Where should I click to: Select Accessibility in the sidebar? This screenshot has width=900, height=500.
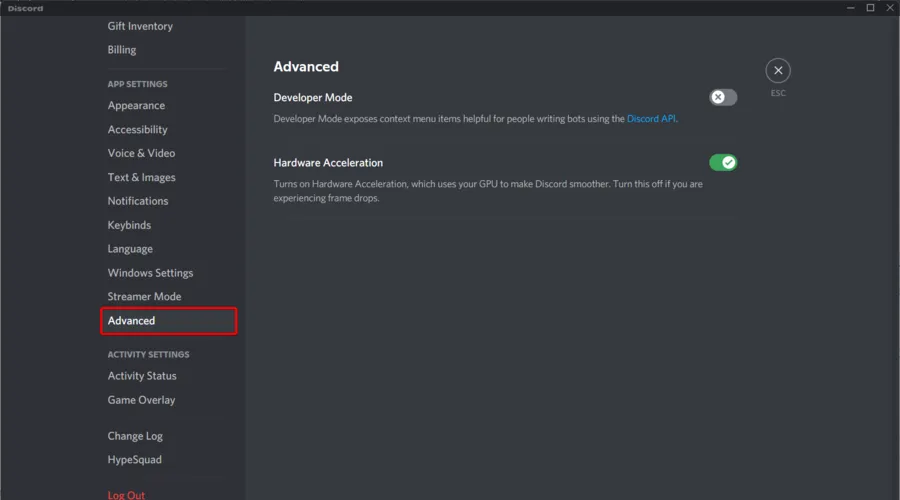coord(138,130)
